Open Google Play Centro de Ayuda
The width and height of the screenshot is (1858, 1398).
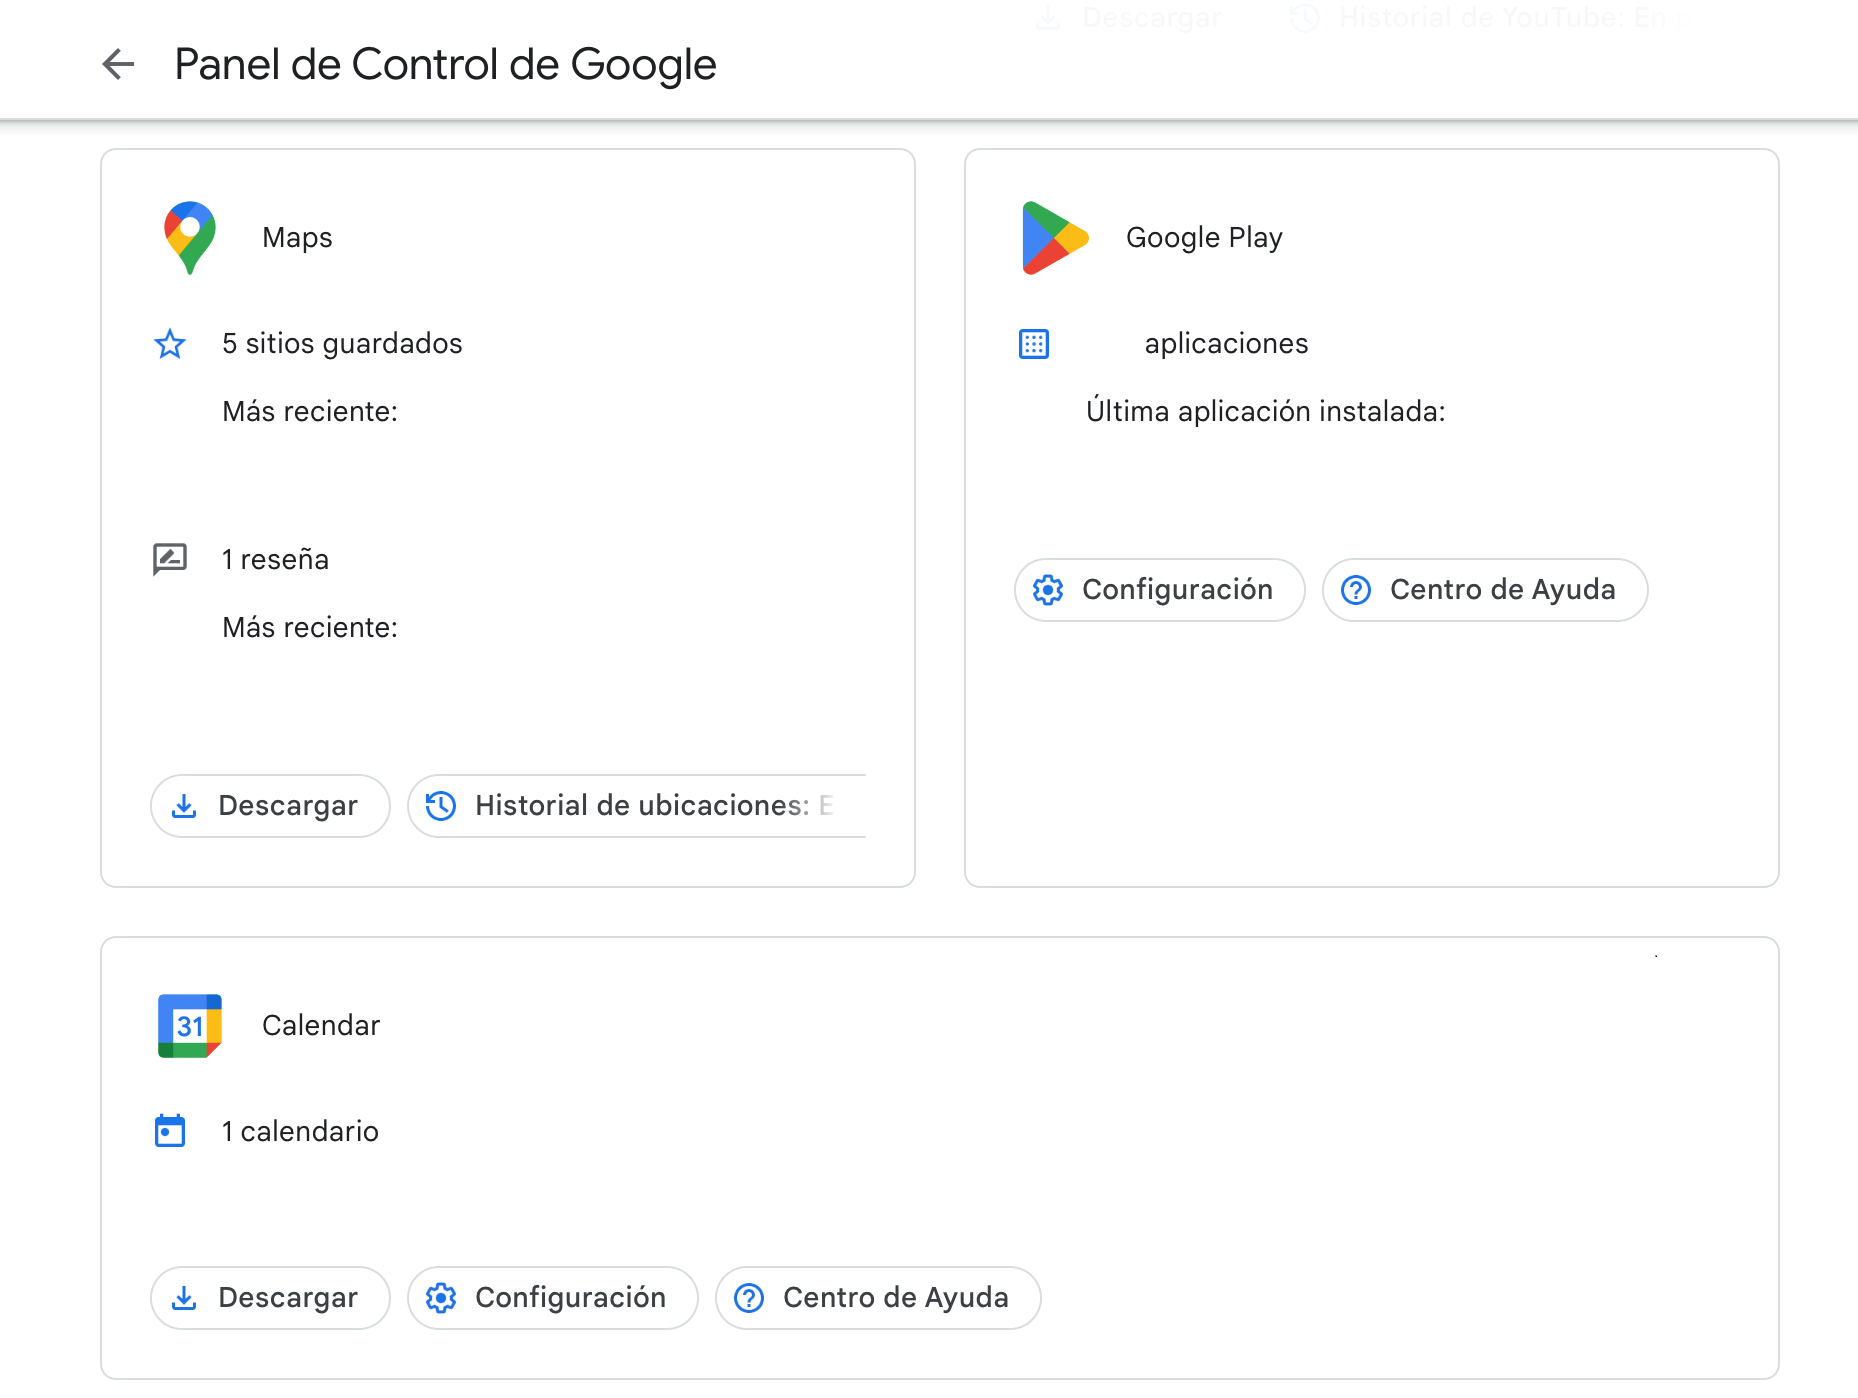[1485, 590]
